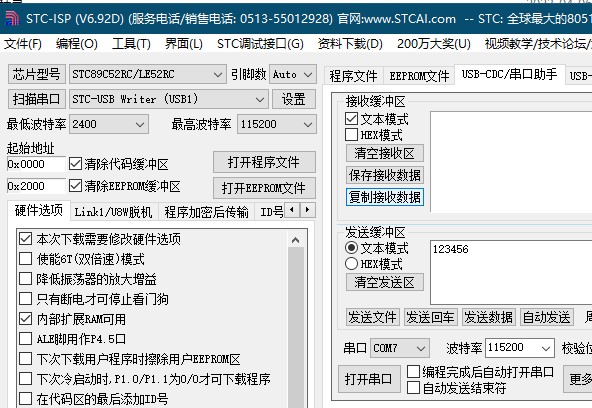592x408 pixels.
Task: Click 清空接收区 button
Action: pyautogui.click(x=384, y=153)
